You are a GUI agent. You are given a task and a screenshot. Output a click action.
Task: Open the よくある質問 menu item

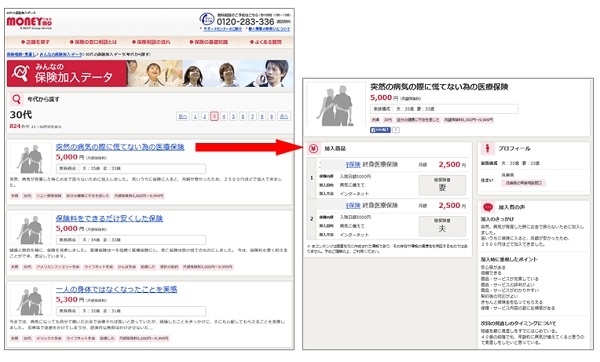pyautogui.click(x=266, y=42)
